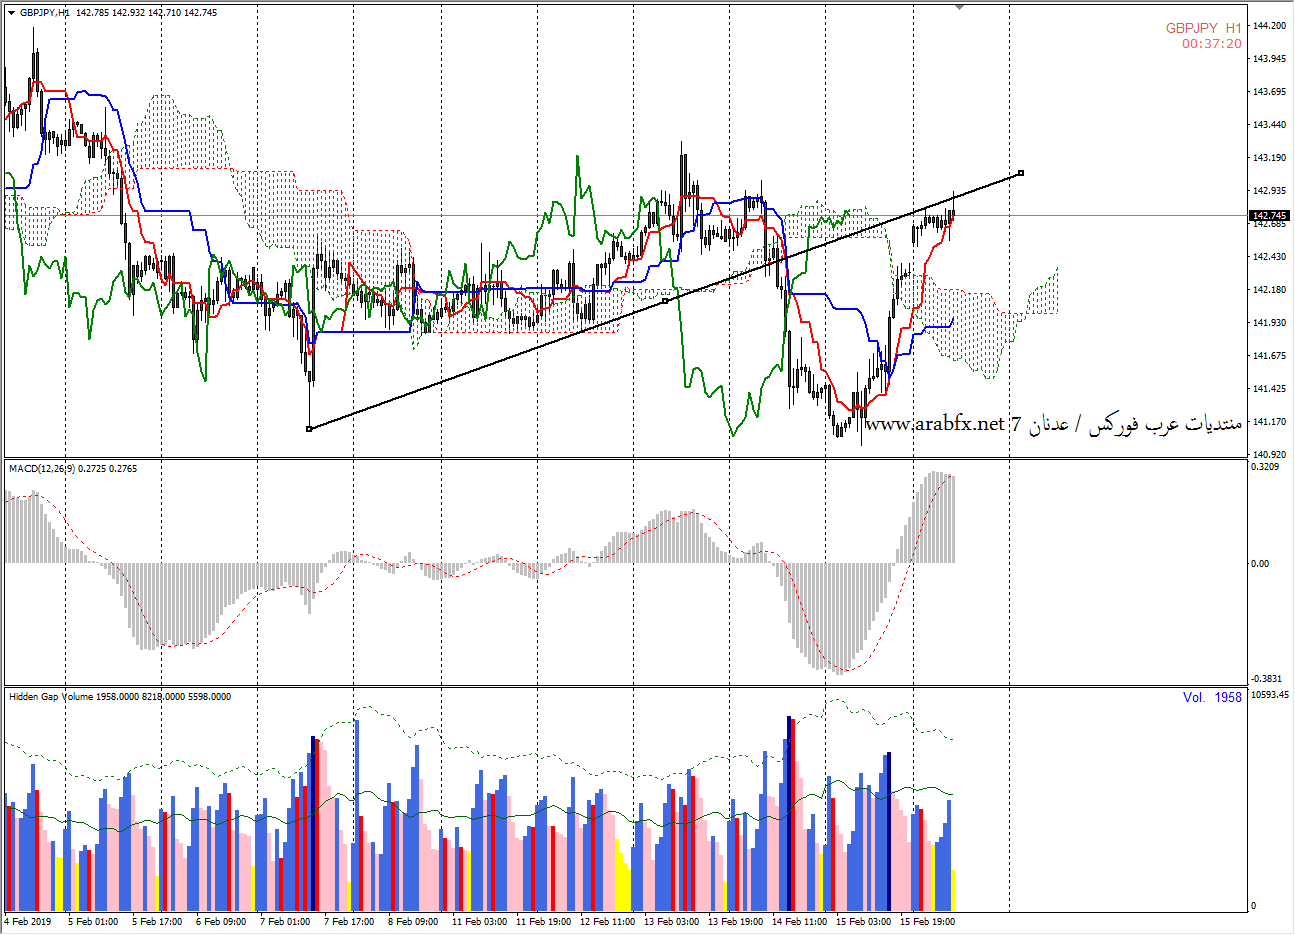The image size is (1295, 935).
Task: Click price axis level 142.430
Action: point(1270,257)
